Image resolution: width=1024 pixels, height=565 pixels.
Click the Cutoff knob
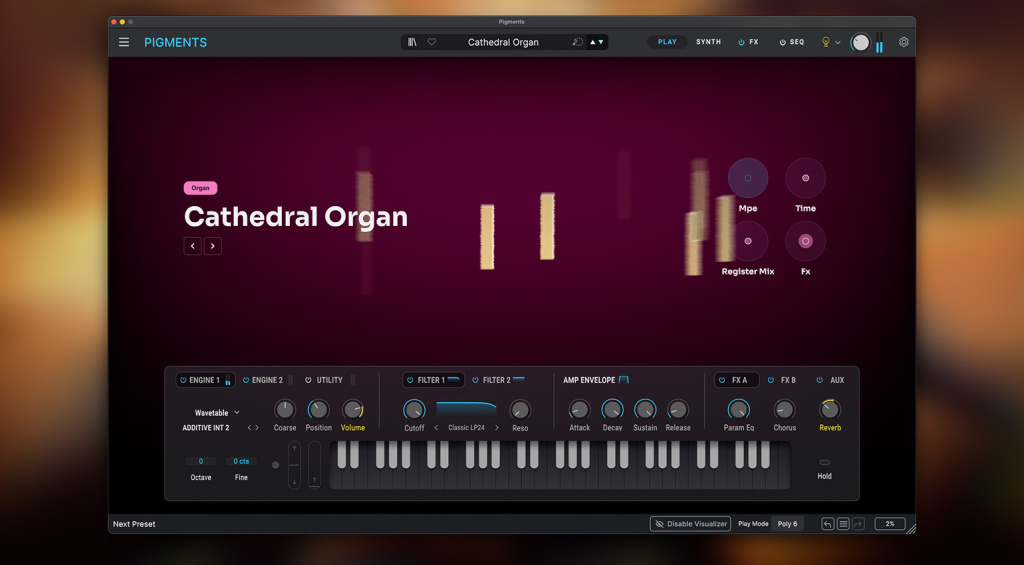414,410
